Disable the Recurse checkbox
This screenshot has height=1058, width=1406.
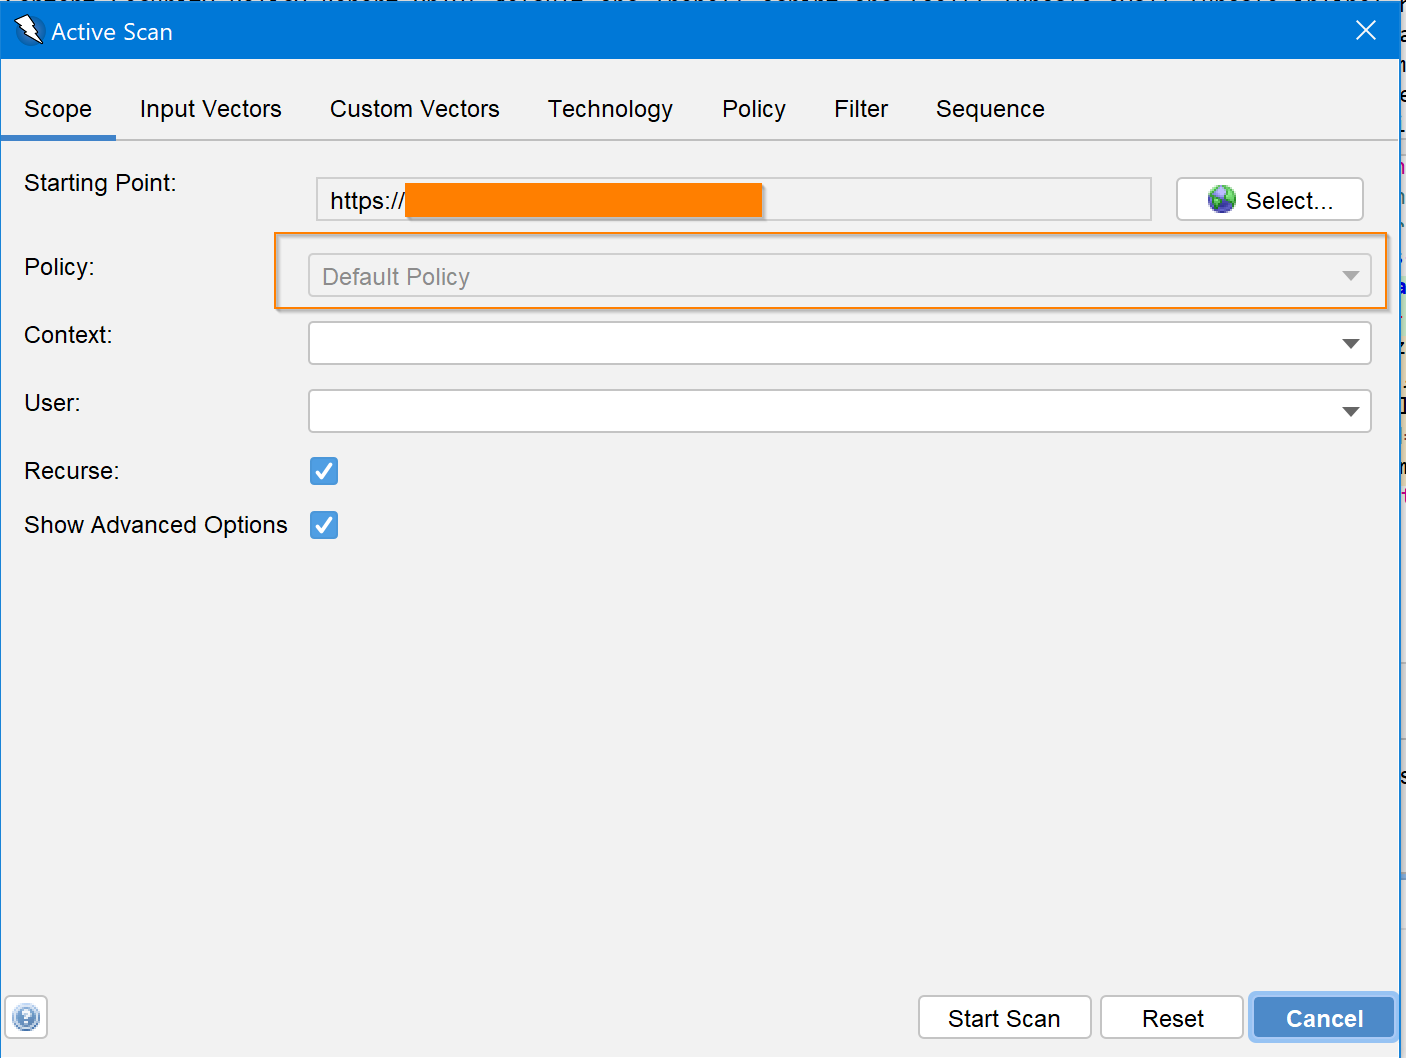coord(323,471)
